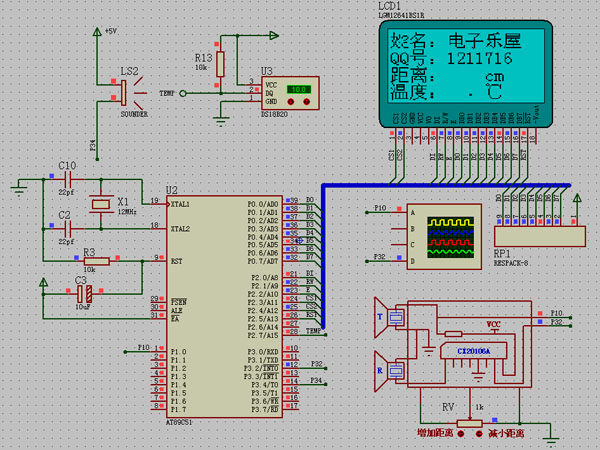This screenshot has width=600, height=450.
Task: Click the P3.4/T0 pin label
Action: click(x=265, y=385)
